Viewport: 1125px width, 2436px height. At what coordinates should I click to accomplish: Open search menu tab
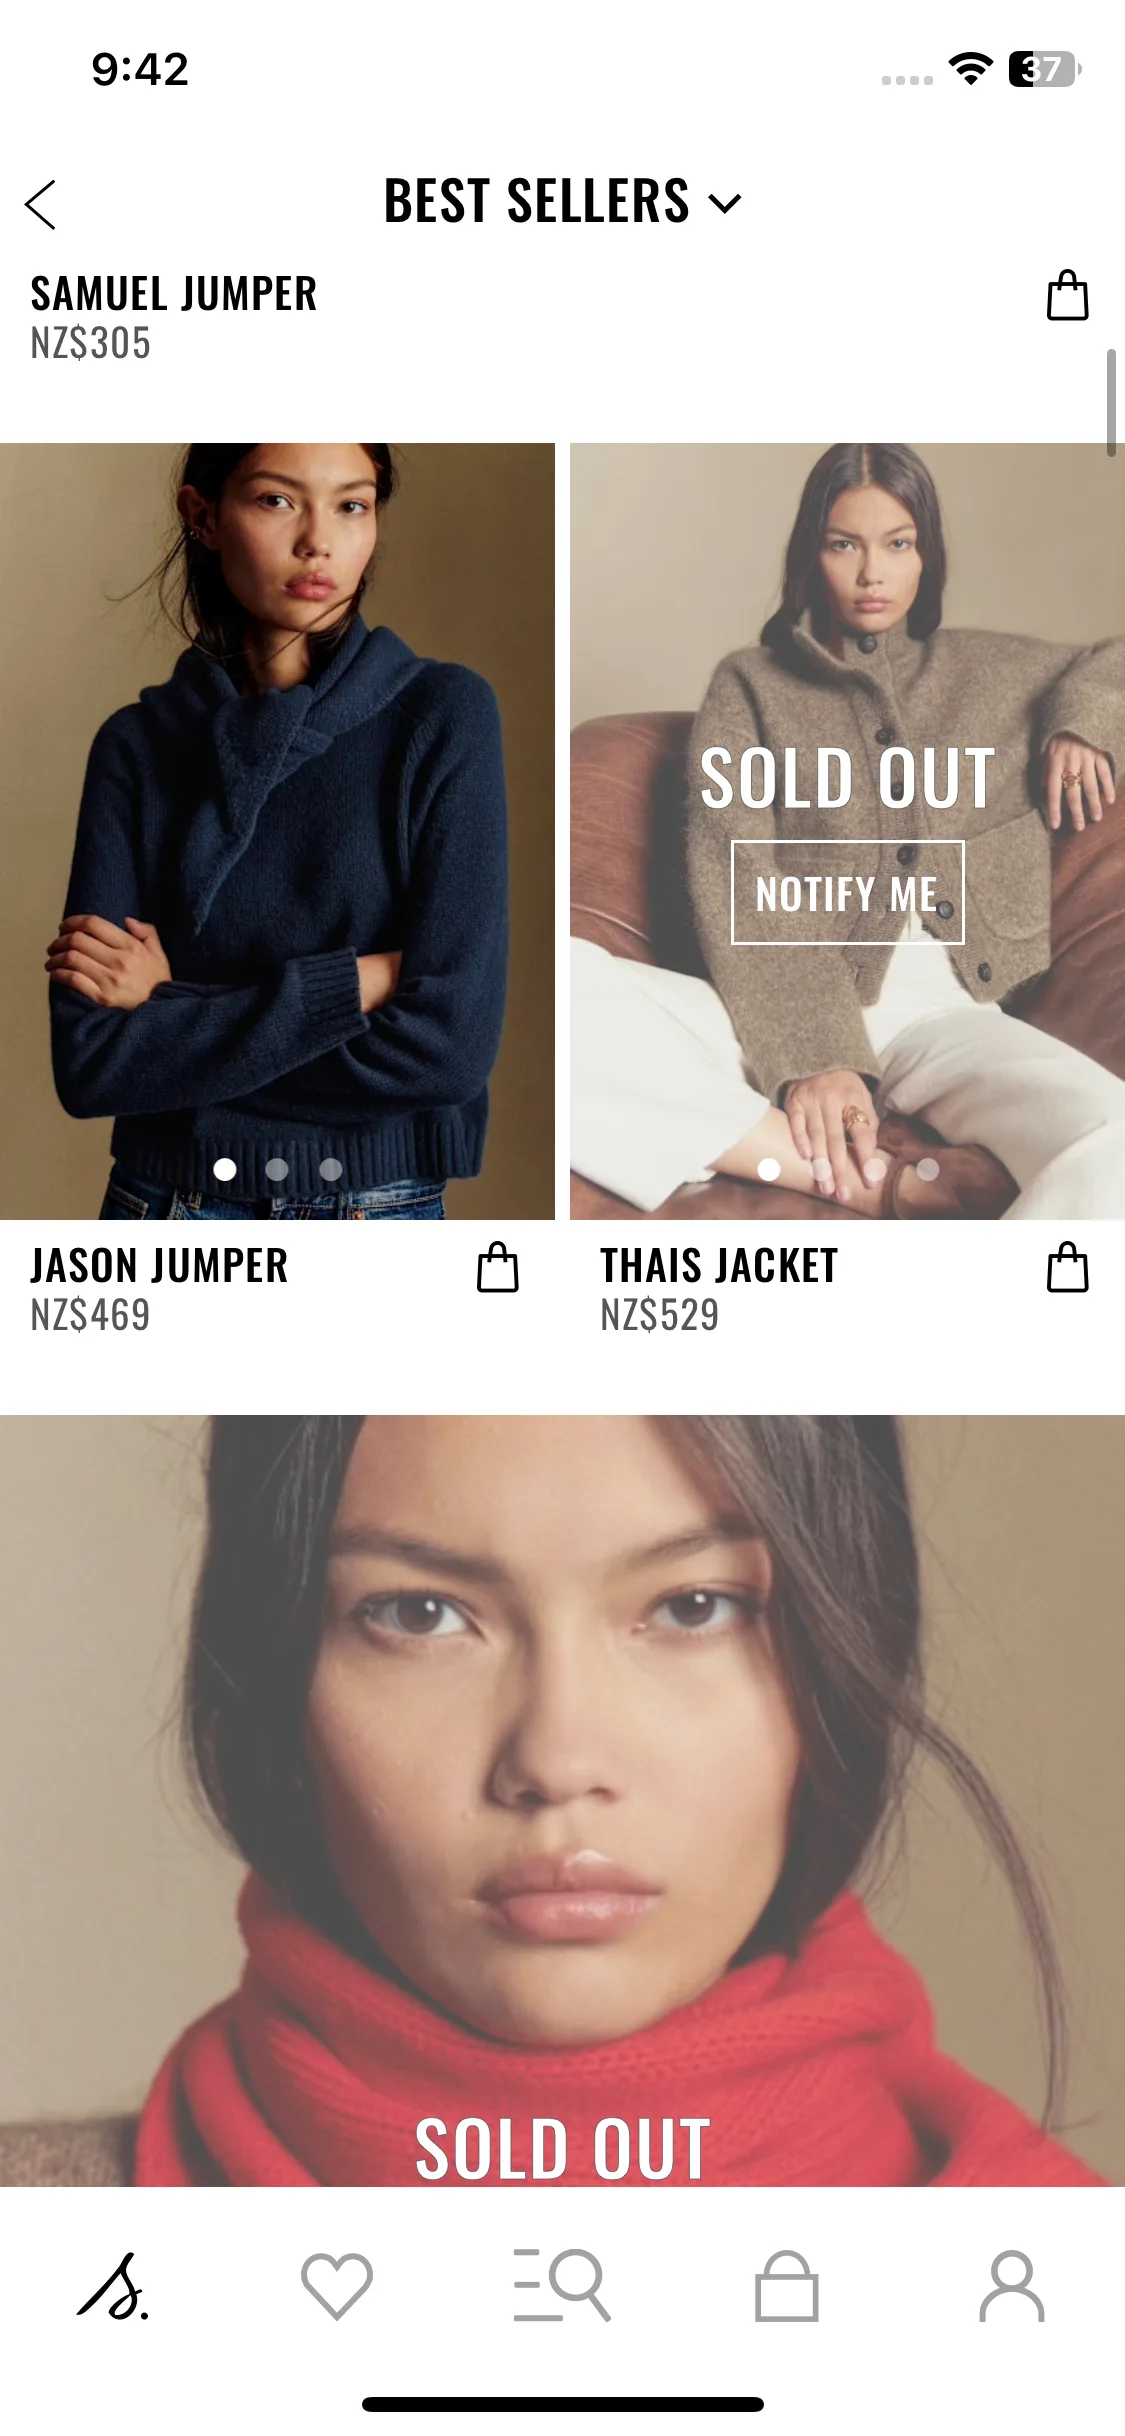point(562,2285)
